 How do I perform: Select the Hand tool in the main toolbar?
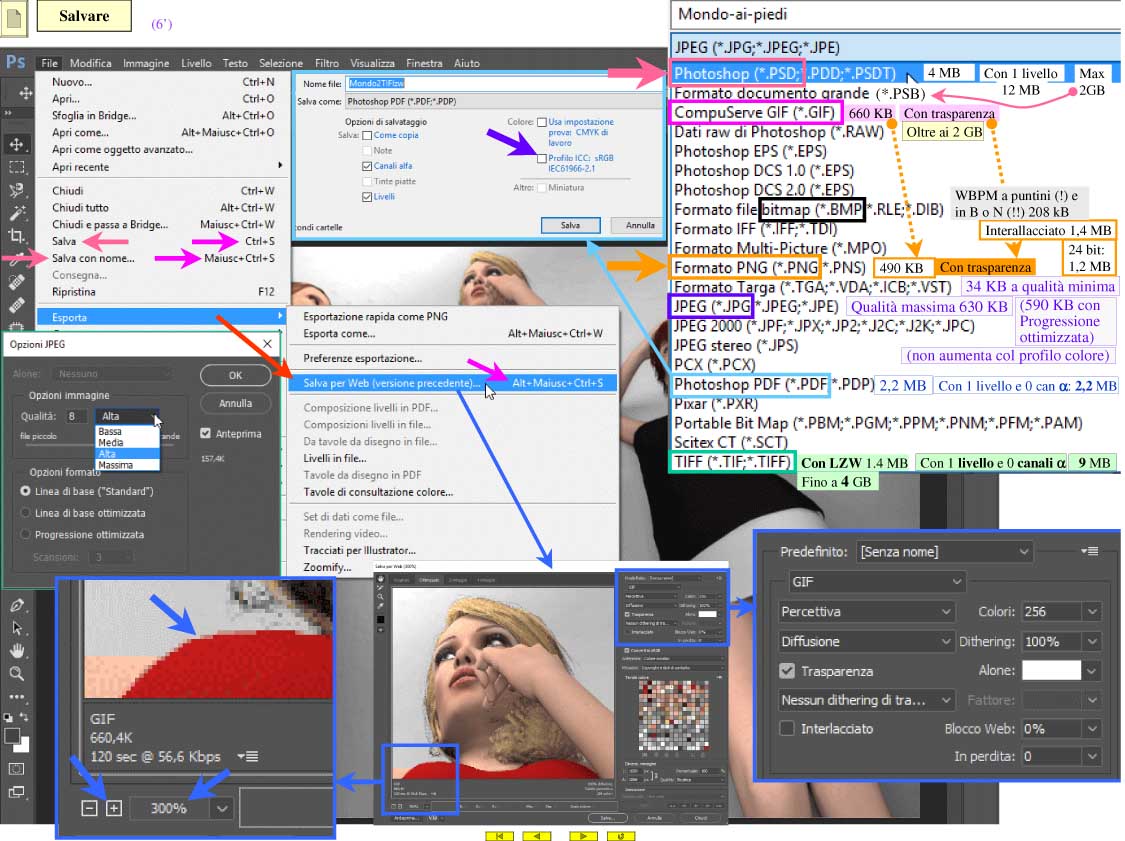pyautogui.click(x=17, y=651)
